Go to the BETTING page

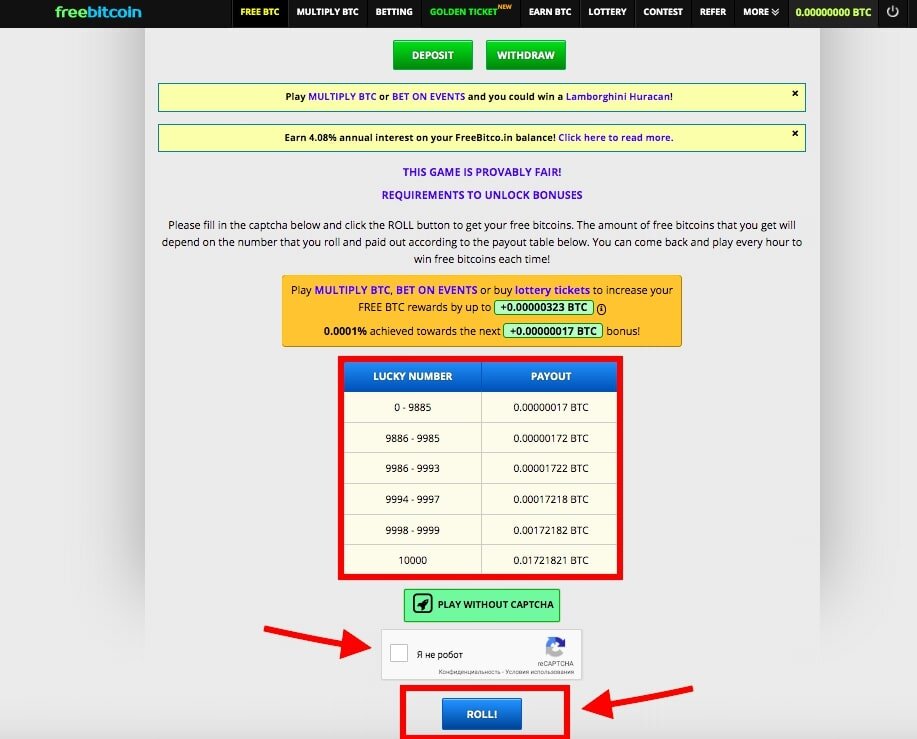coord(394,12)
